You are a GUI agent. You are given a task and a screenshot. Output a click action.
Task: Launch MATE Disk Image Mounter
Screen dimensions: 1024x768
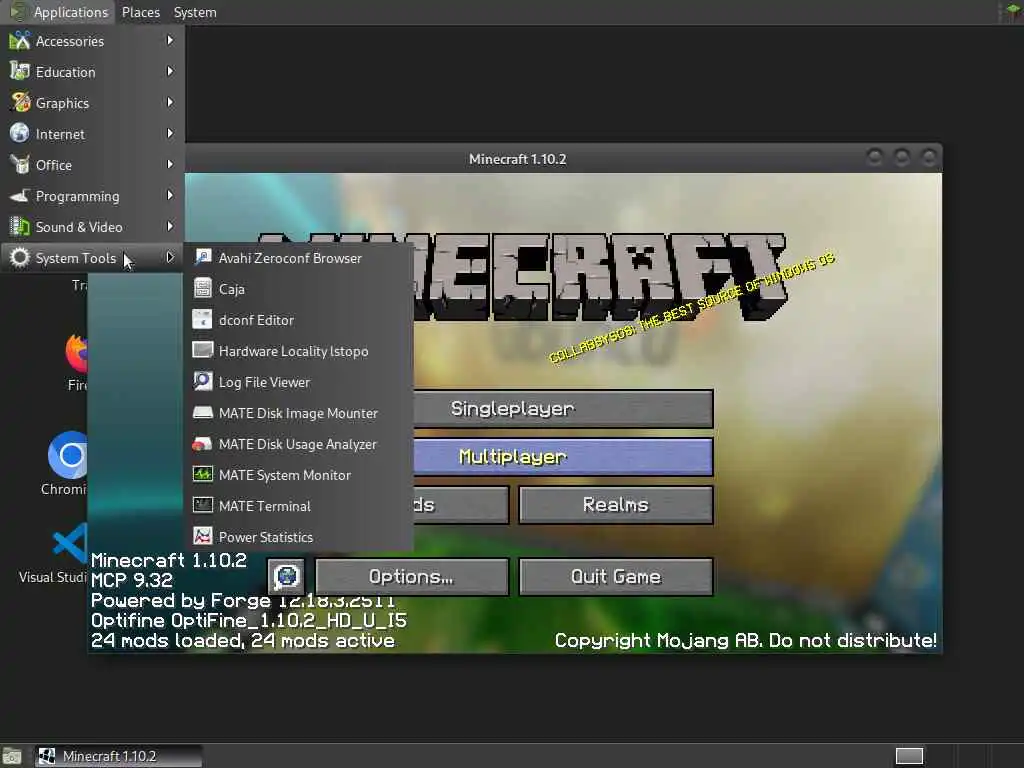click(299, 413)
